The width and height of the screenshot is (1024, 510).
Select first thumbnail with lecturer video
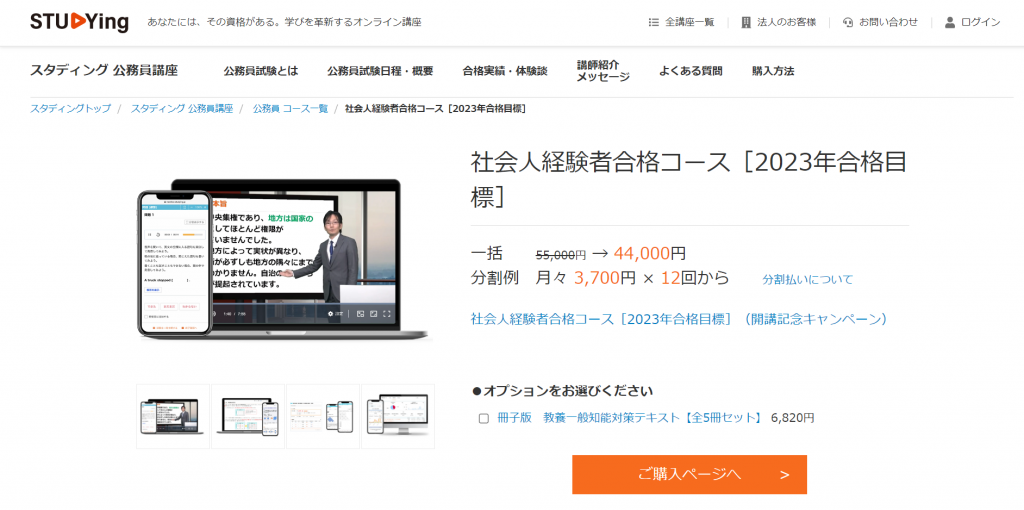click(x=173, y=416)
